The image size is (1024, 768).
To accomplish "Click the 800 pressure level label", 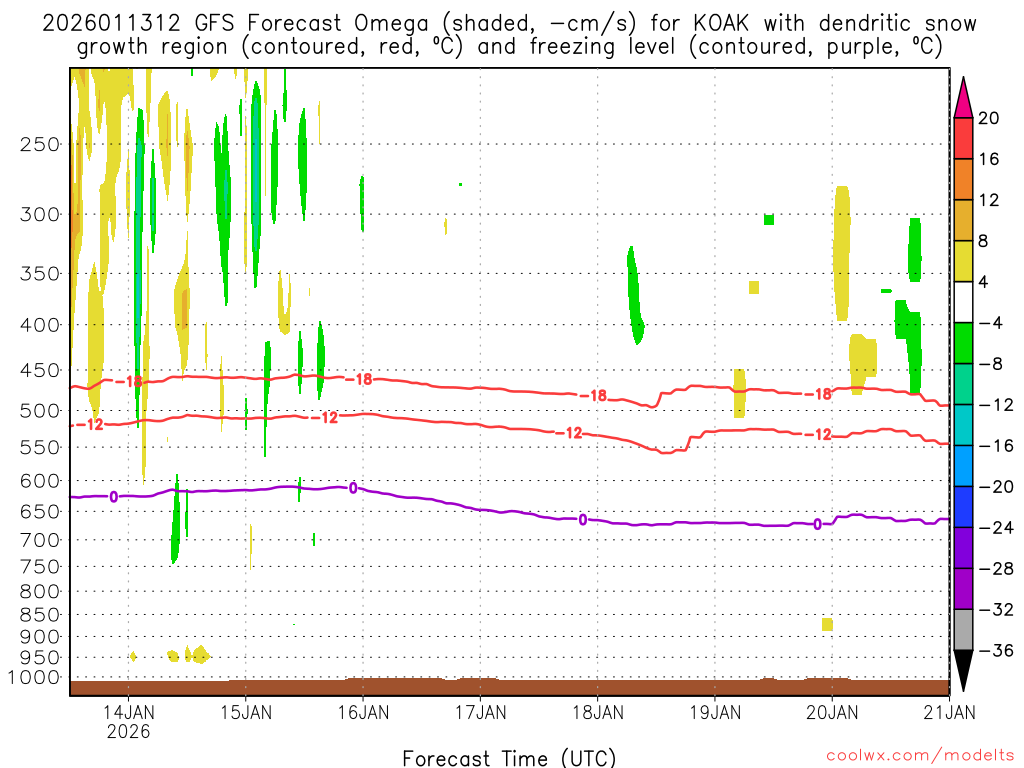I will point(40,592).
